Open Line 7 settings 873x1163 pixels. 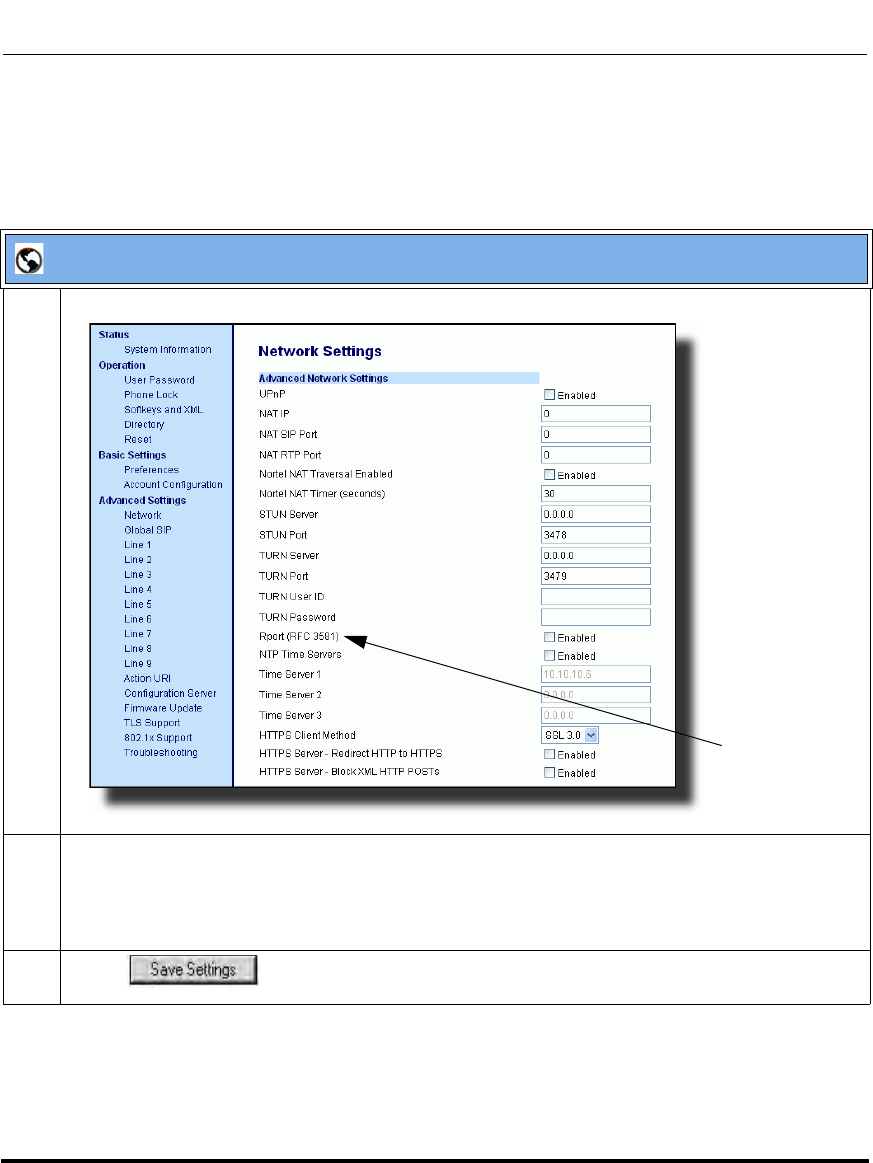pyautogui.click(x=137, y=633)
